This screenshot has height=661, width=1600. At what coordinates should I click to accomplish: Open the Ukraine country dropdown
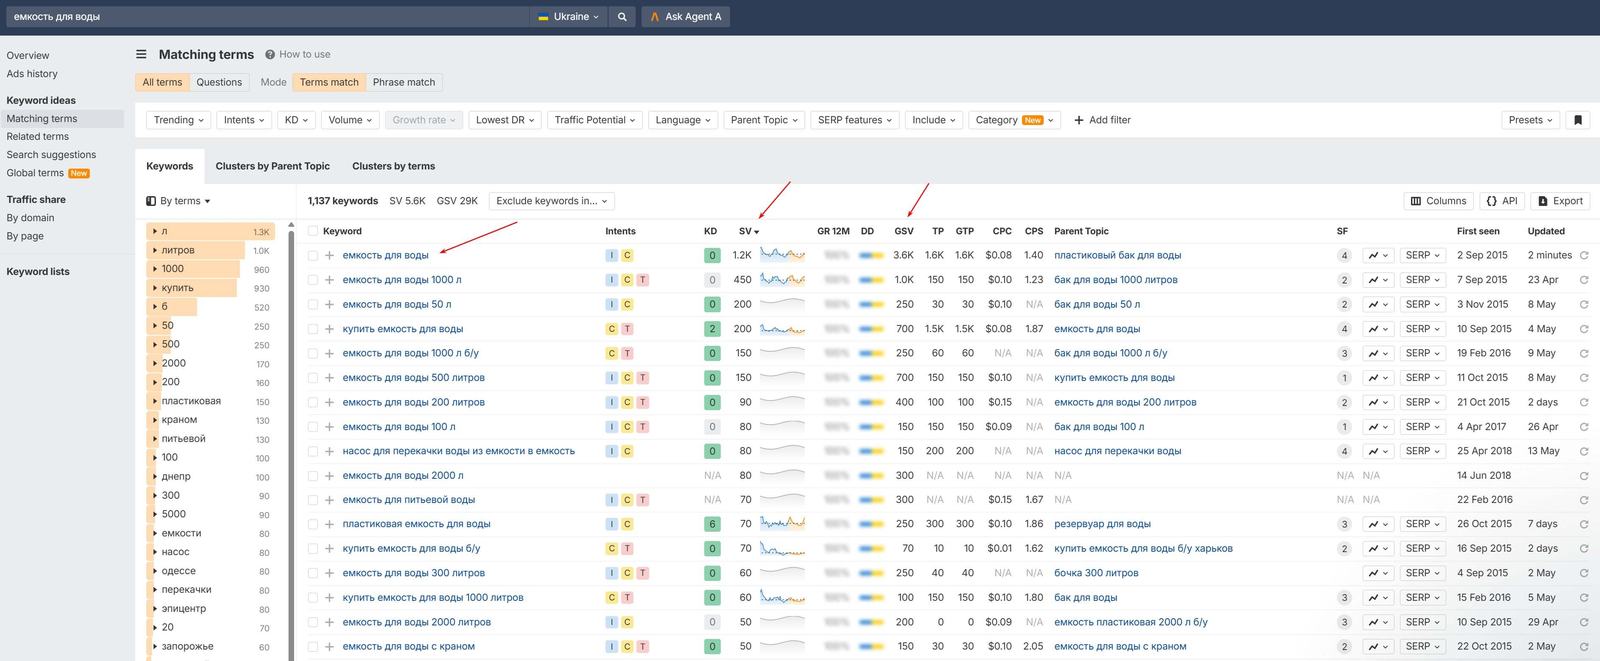click(x=568, y=17)
